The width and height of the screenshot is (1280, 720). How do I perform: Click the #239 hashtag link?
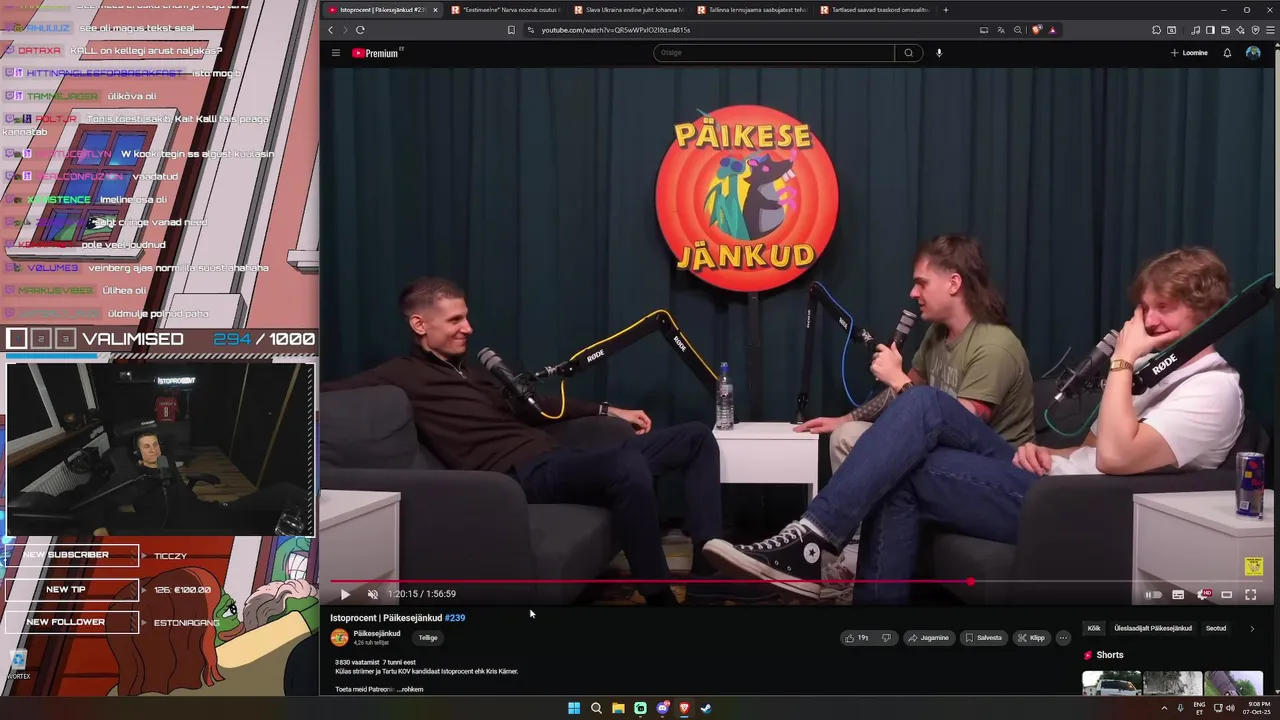(x=454, y=618)
